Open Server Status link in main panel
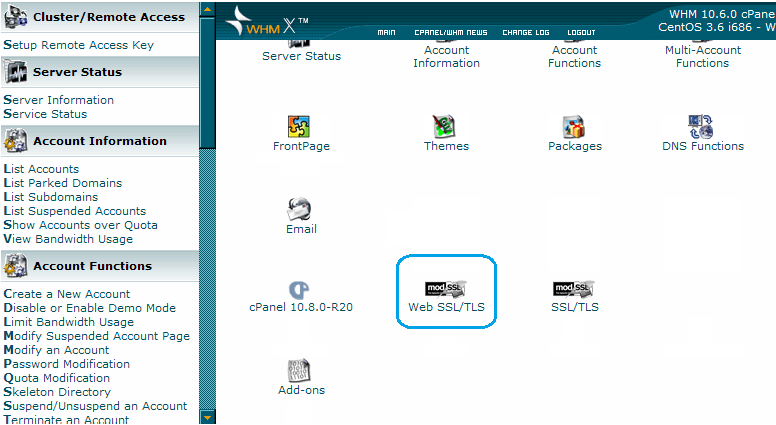This screenshot has width=776, height=425. [x=301, y=56]
